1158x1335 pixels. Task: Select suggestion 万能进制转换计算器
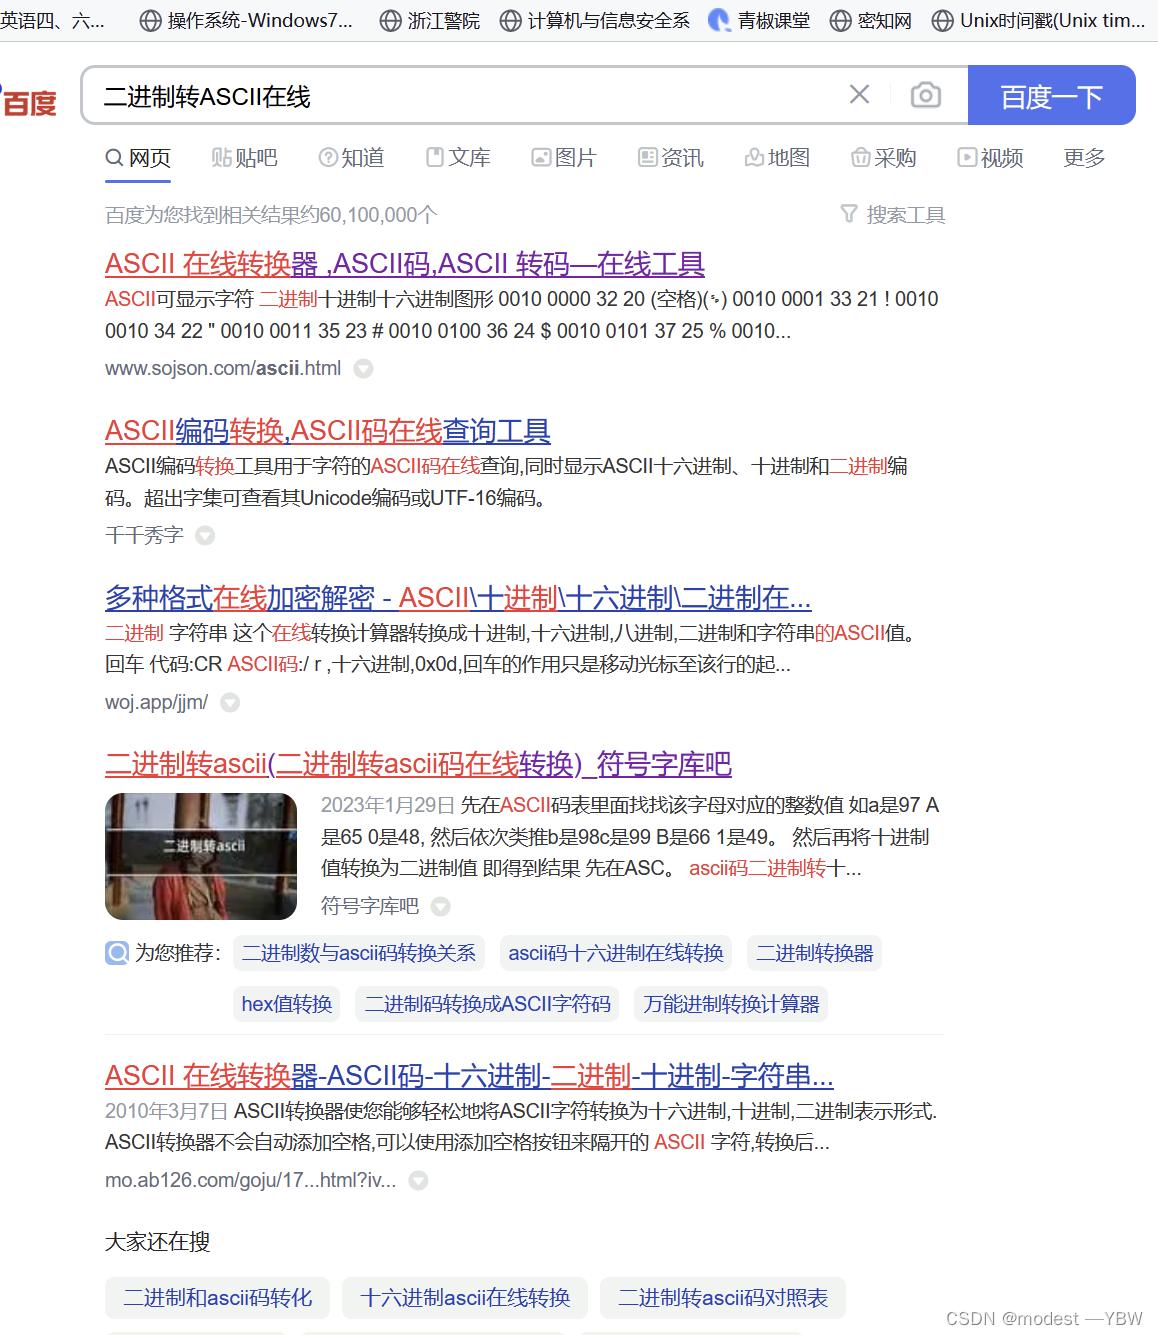tap(732, 1004)
